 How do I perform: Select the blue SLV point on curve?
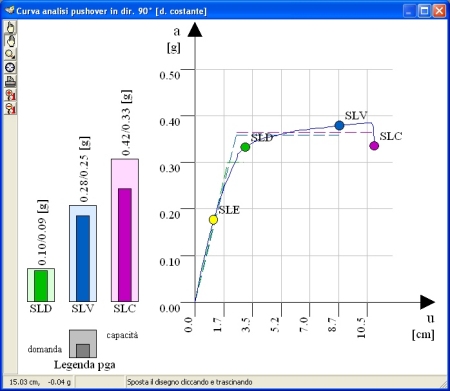(339, 125)
